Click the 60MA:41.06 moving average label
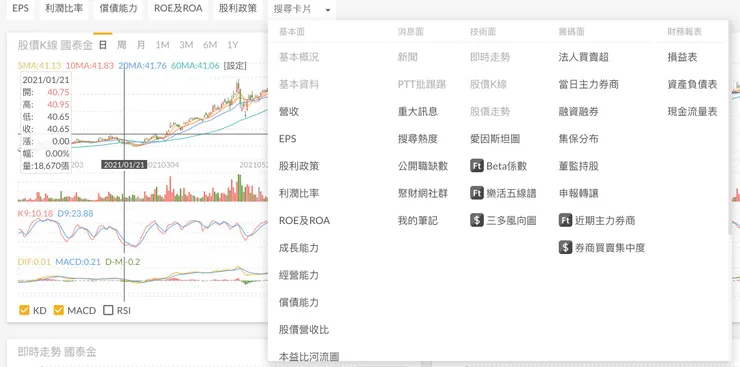 pyautogui.click(x=195, y=66)
